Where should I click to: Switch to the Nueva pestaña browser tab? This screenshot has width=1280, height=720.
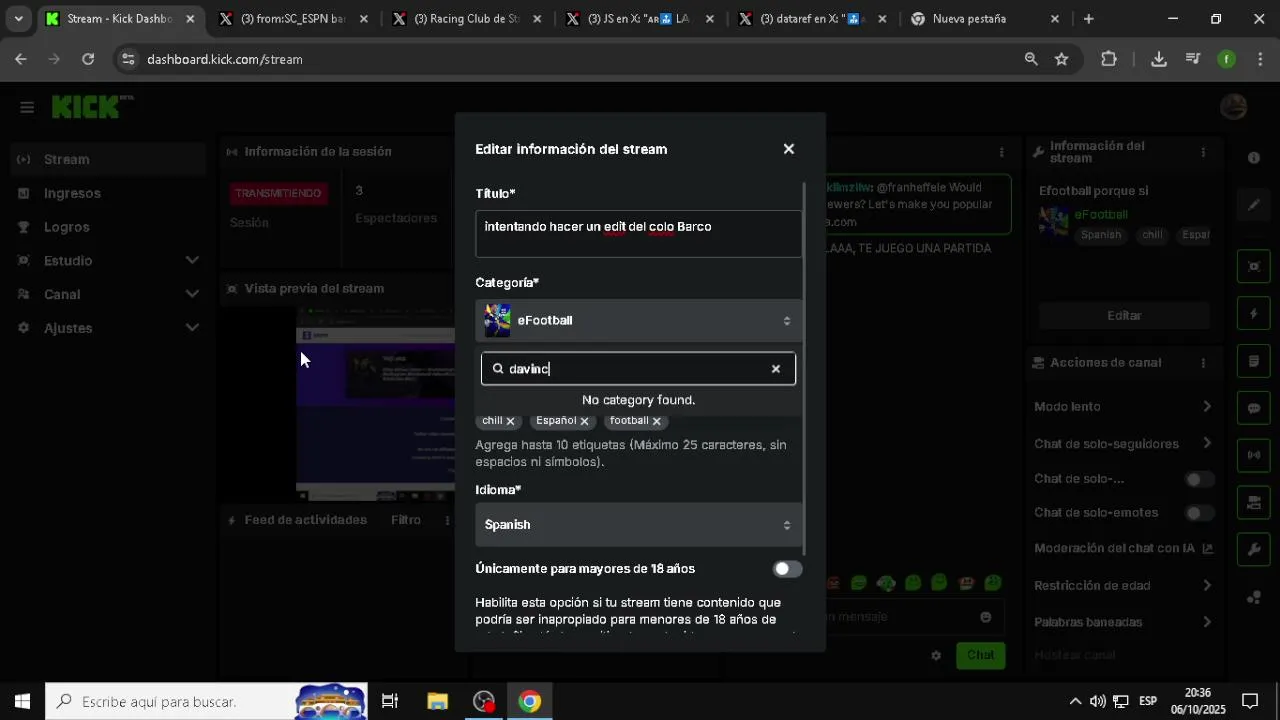coord(985,19)
